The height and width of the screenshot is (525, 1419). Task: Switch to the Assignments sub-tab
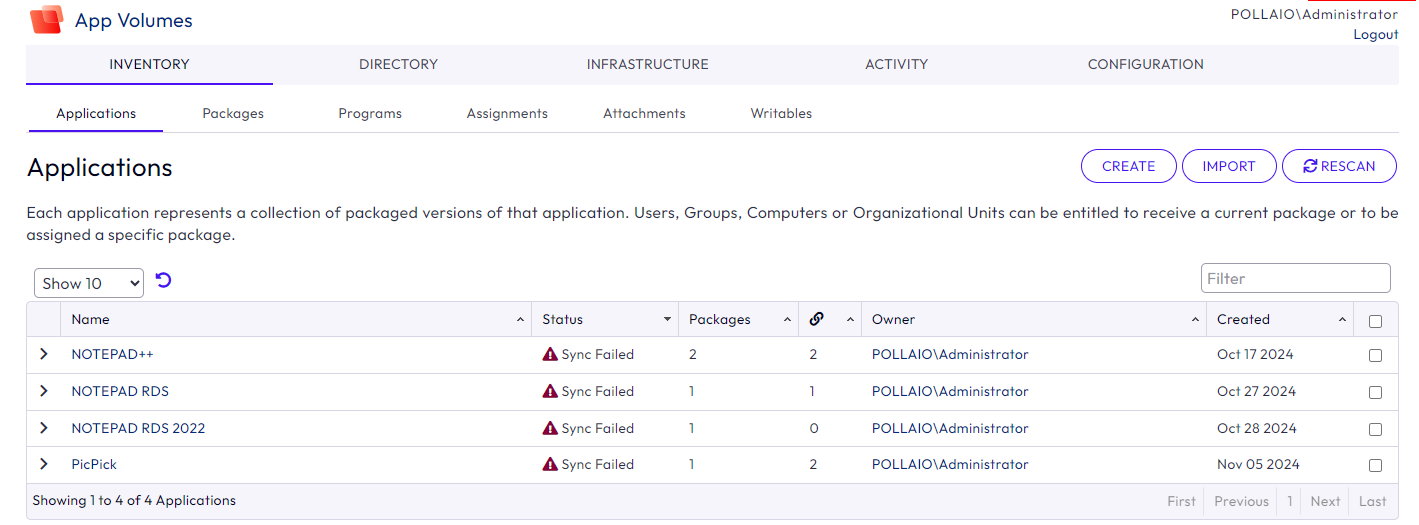tap(507, 113)
